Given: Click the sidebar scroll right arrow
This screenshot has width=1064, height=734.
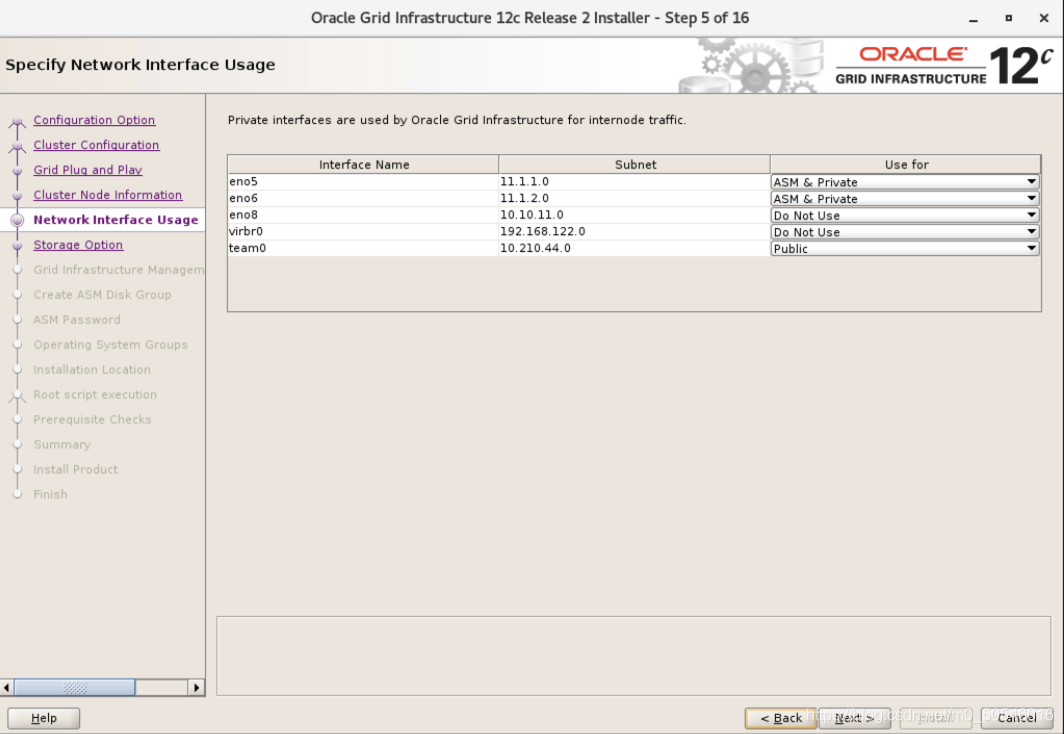Looking at the screenshot, I should click(196, 687).
